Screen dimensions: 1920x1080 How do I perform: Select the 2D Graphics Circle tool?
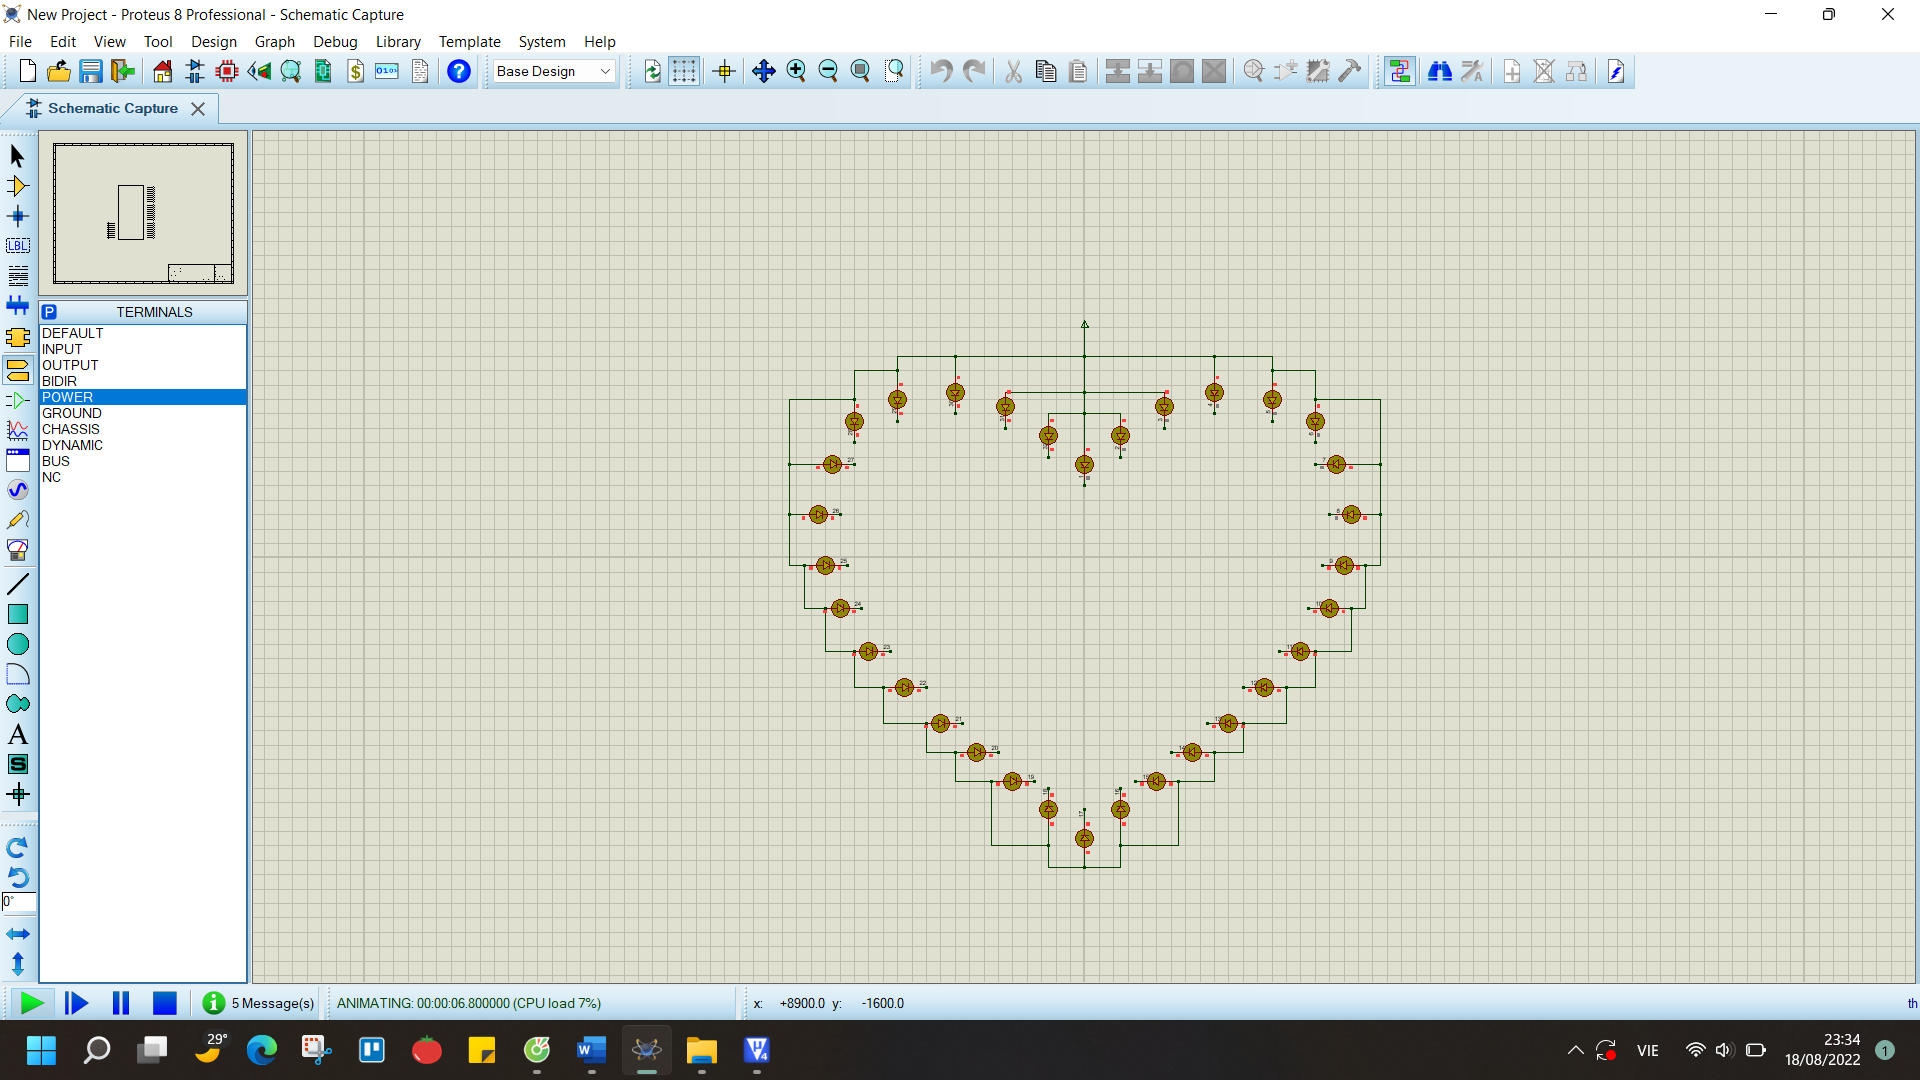tap(17, 645)
